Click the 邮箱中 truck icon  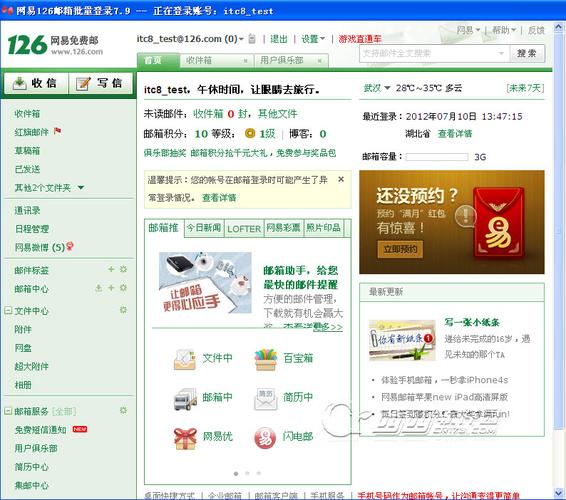pyautogui.click(x=185, y=399)
